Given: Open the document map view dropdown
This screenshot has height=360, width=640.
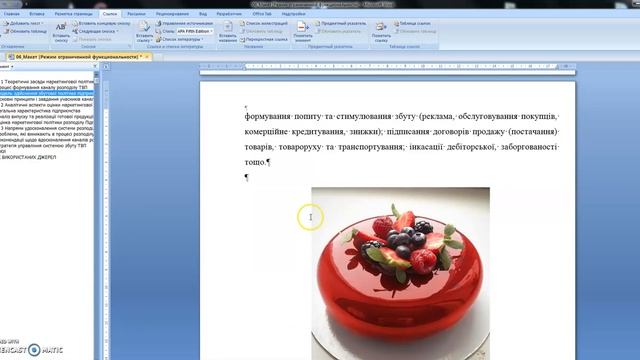Looking at the screenshot, I should [11, 66].
